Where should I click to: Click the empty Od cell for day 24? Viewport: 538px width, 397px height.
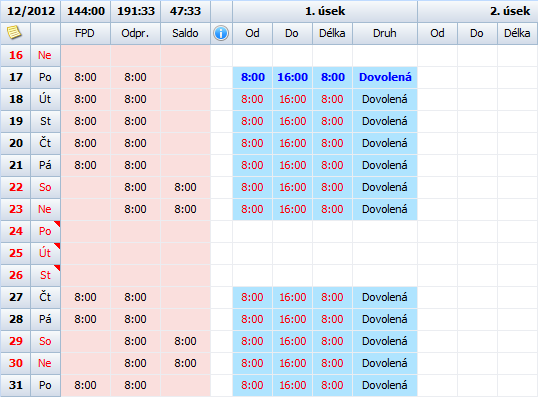pyautogui.click(x=253, y=231)
